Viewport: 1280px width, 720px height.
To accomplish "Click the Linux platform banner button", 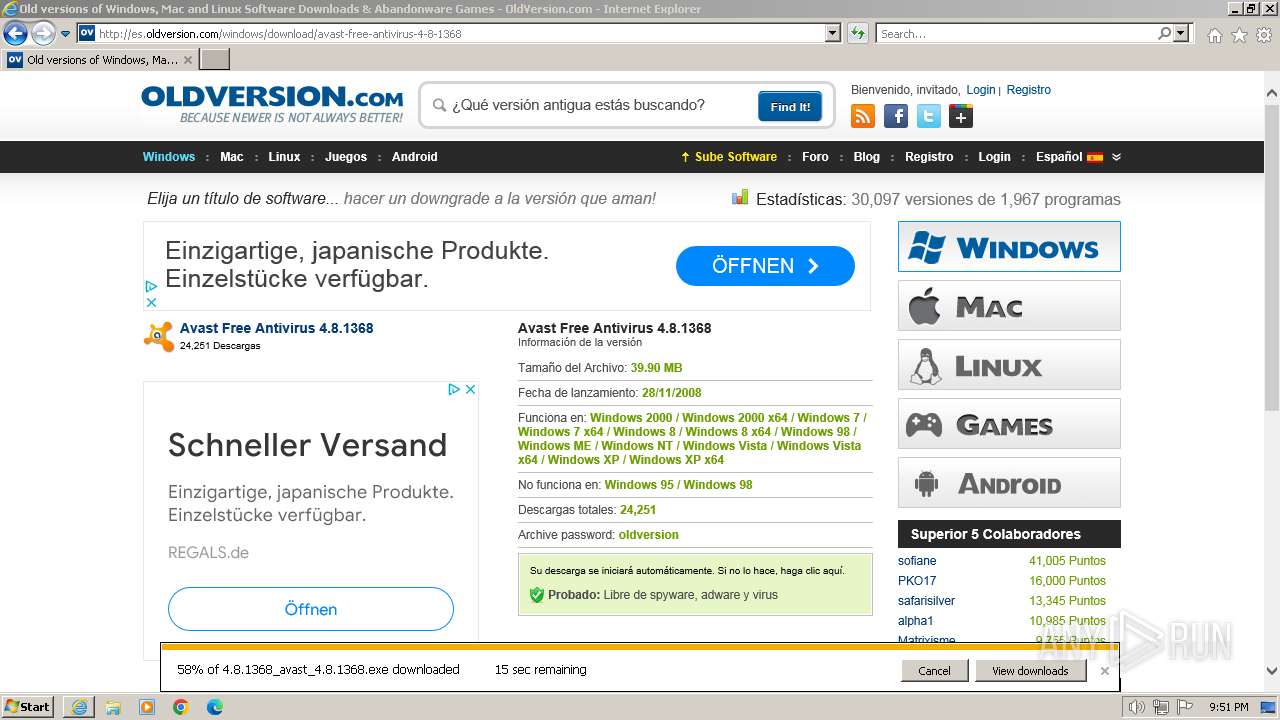I will (1009, 364).
